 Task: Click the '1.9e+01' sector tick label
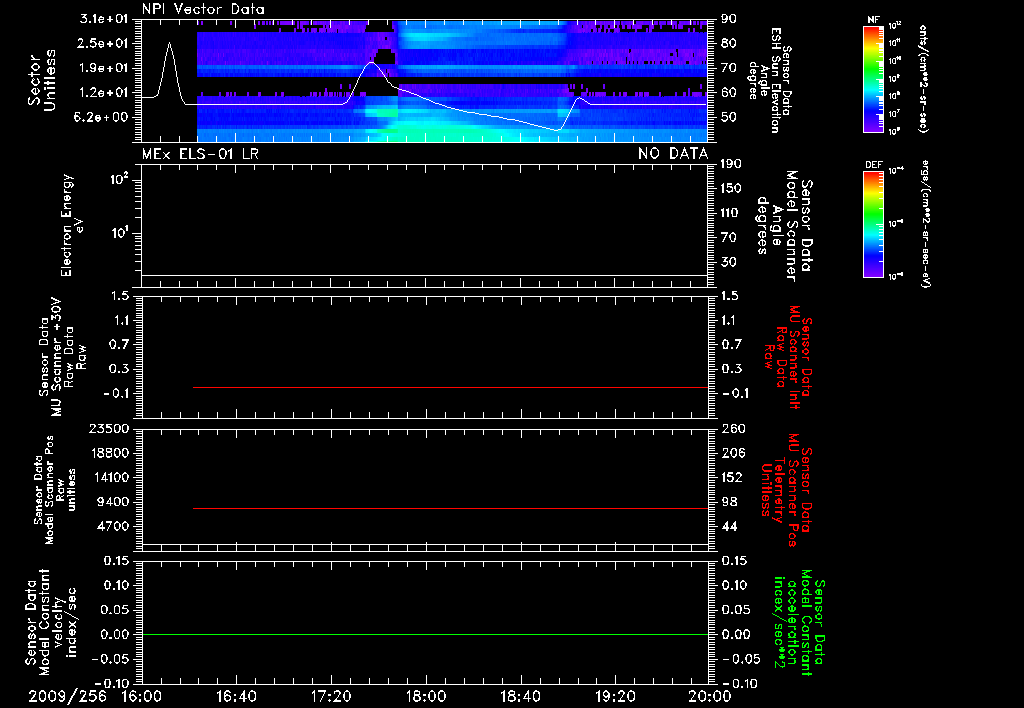tap(104, 68)
